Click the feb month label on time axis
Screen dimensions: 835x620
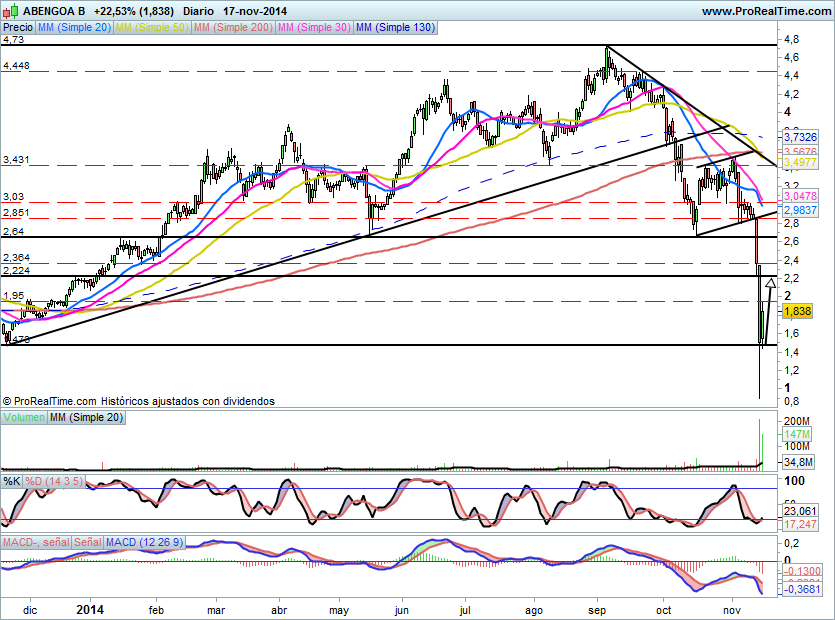(x=157, y=610)
